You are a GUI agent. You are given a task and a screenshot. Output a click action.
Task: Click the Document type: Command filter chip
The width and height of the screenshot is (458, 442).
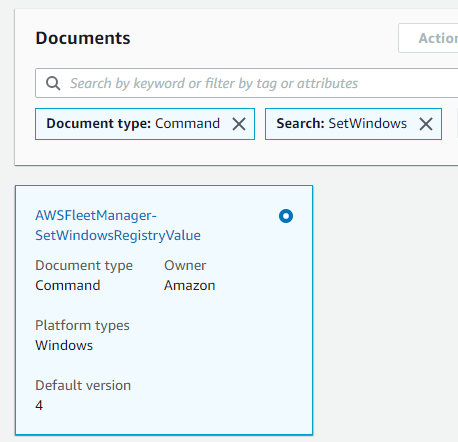145,124
